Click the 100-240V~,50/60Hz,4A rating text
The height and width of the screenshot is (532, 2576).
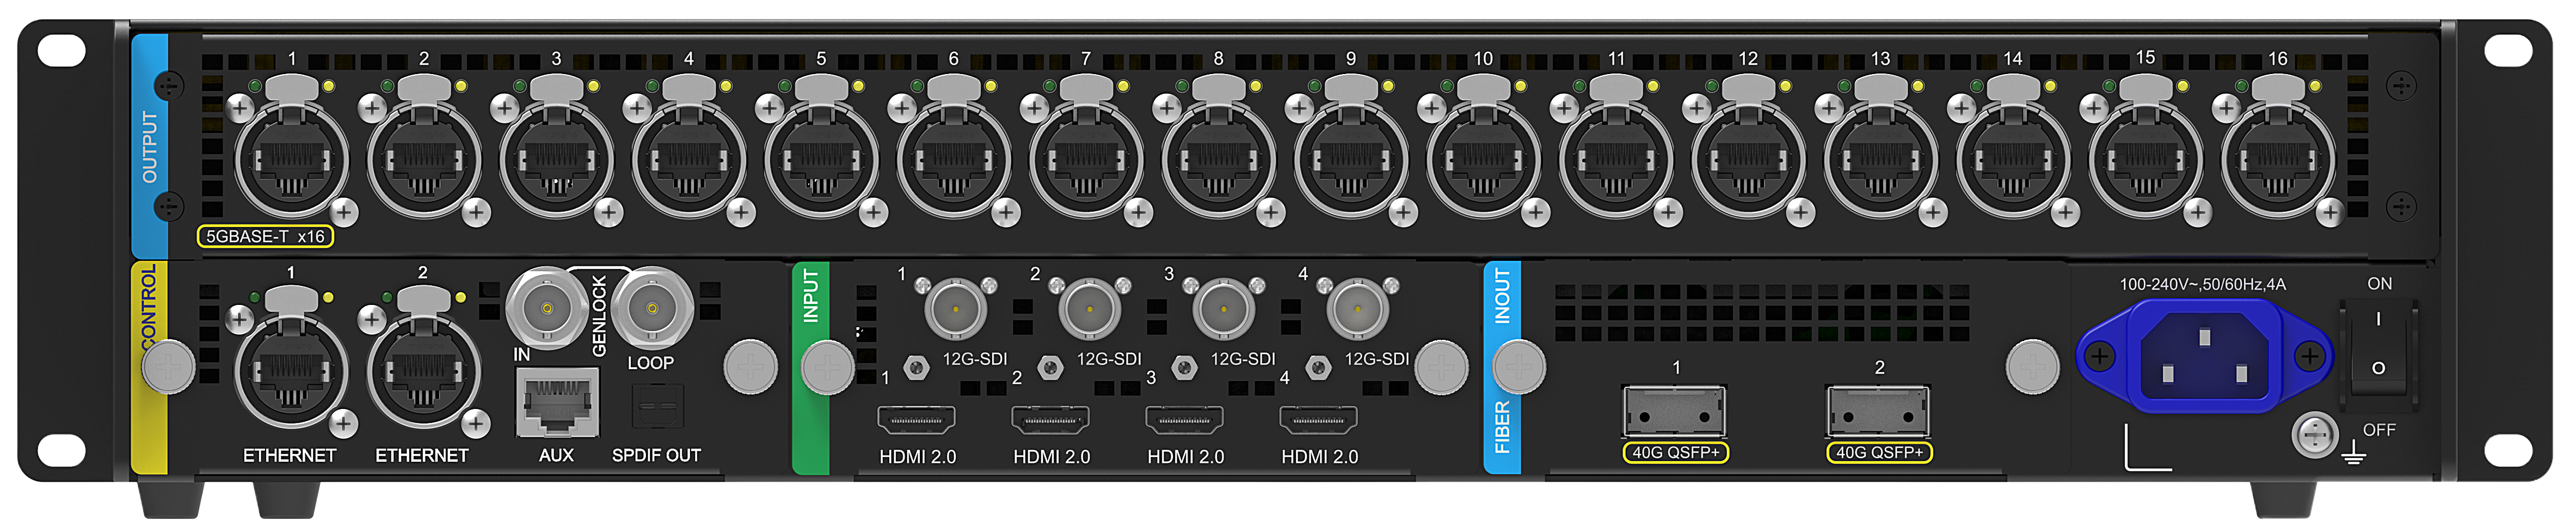[2202, 285]
